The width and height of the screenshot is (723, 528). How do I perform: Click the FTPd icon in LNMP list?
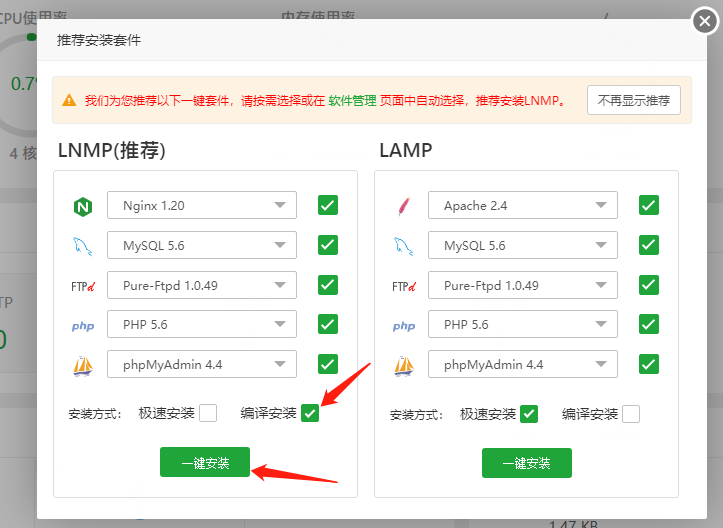pyautogui.click(x=83, y=287)
